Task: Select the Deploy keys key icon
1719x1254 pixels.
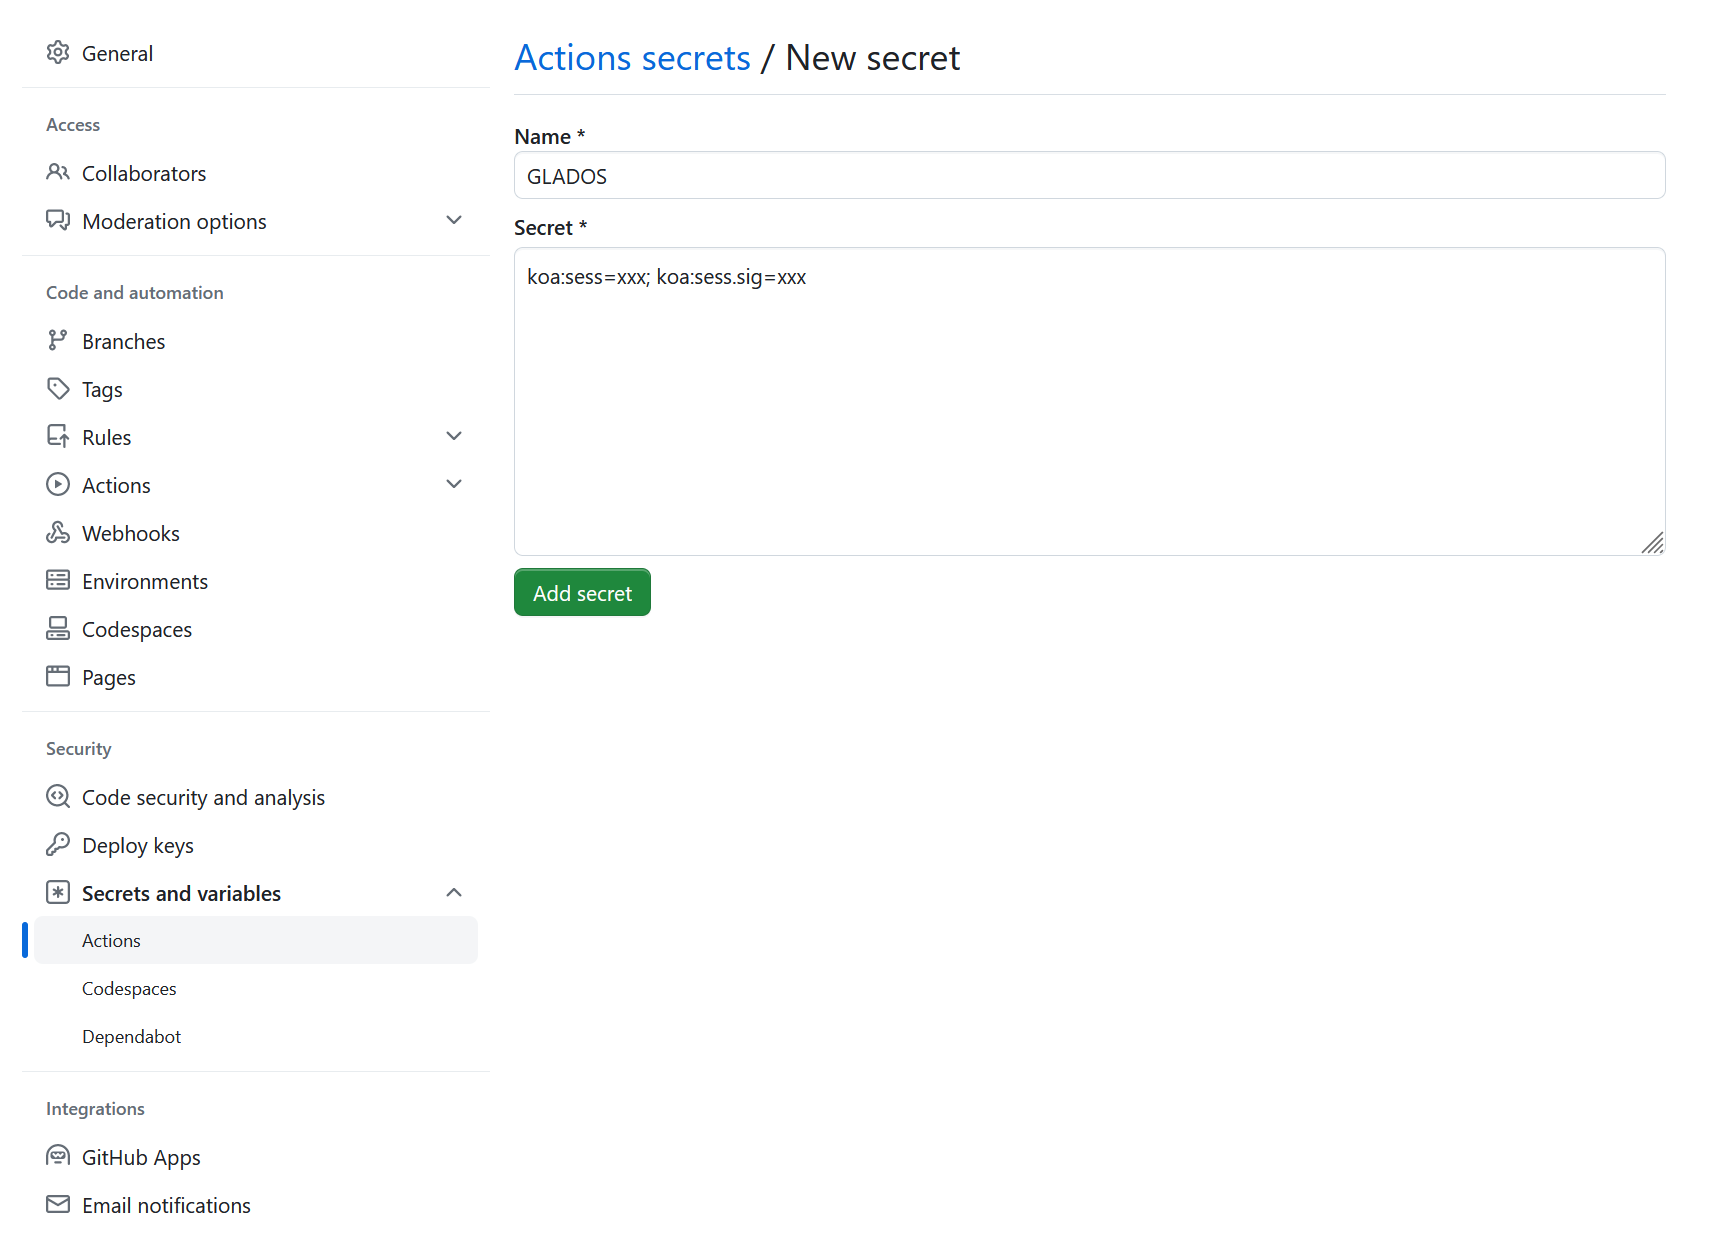Action: 58,844
